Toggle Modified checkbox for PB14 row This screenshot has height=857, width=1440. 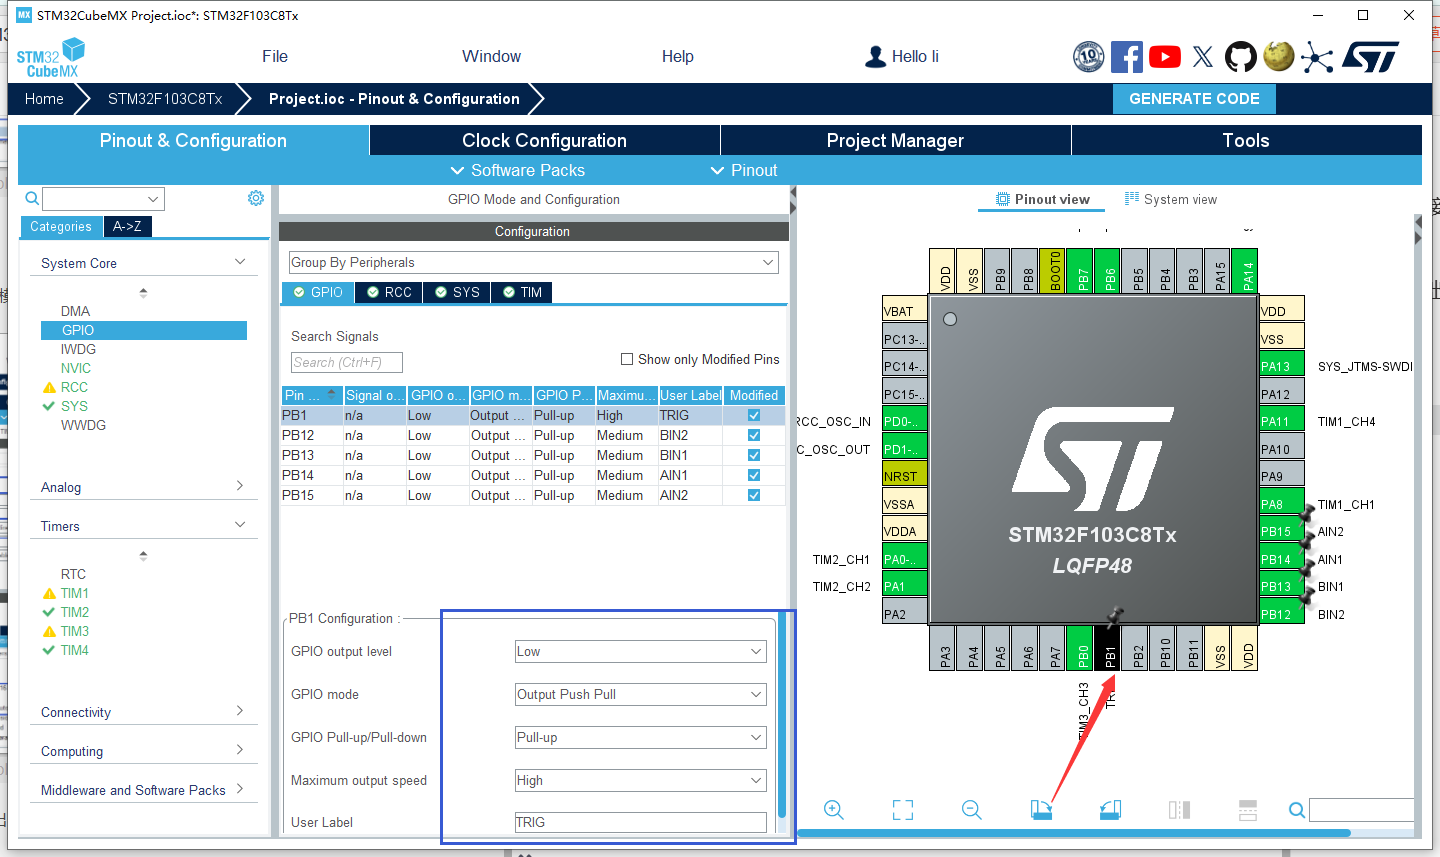point(754,475)
